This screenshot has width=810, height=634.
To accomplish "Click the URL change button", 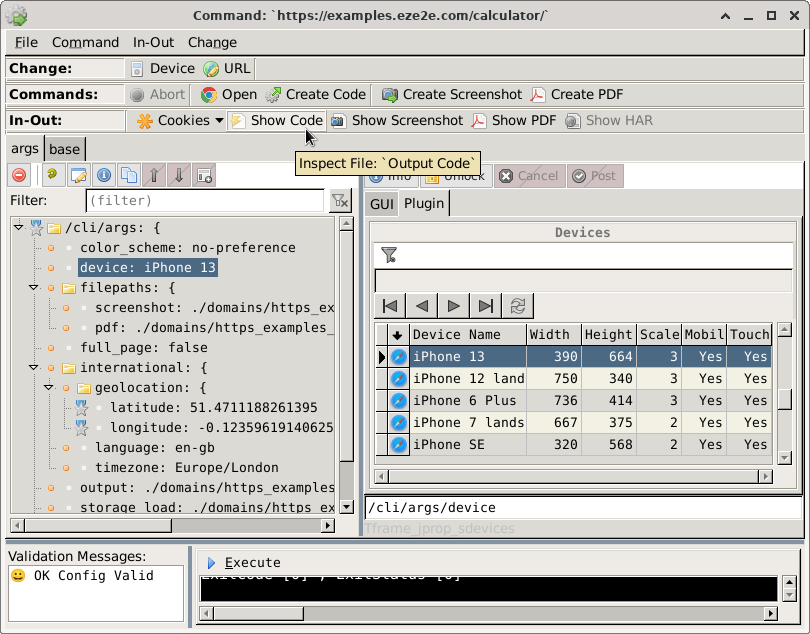I will coord(227,69).
